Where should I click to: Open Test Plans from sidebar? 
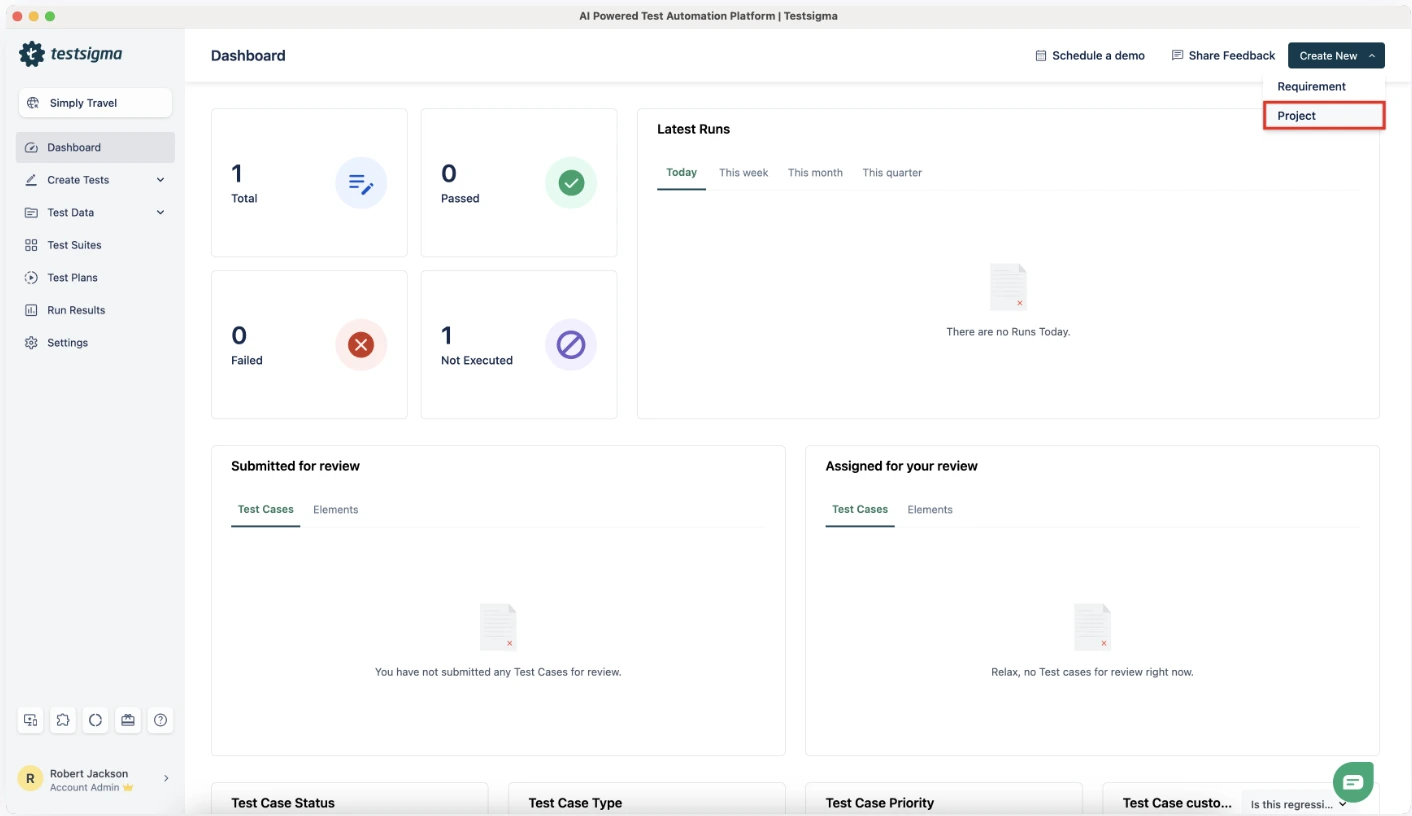pos(72,277)
